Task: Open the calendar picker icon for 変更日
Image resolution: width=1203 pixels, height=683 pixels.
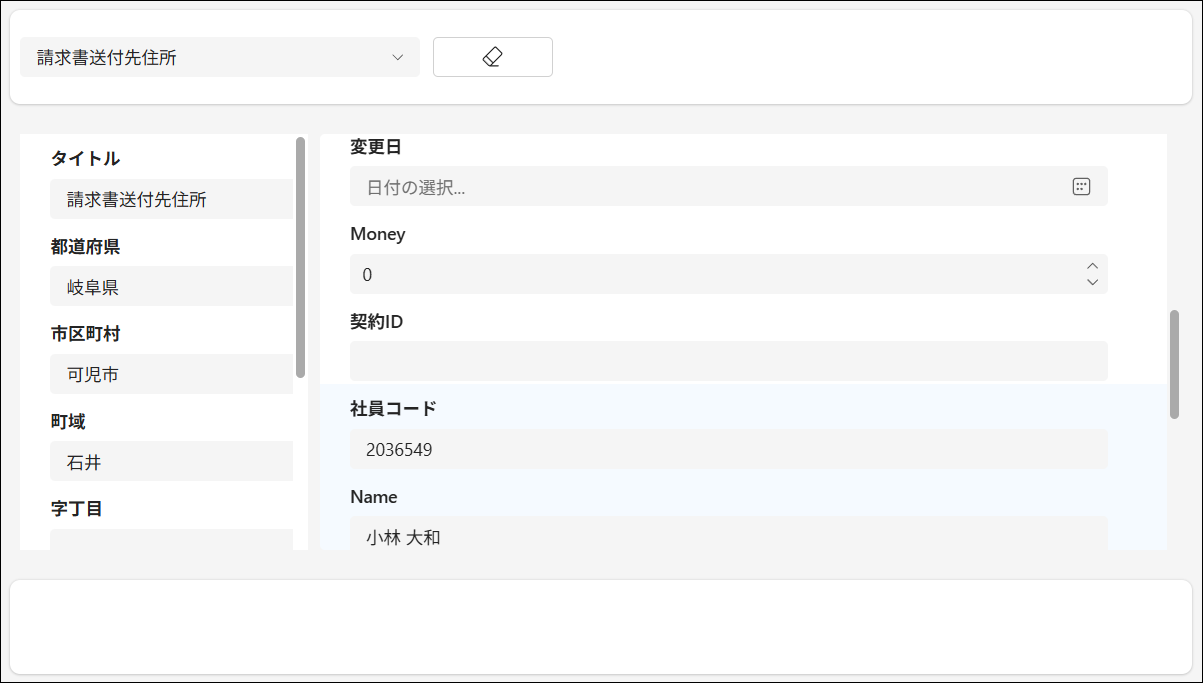Action: (1081, 187)
